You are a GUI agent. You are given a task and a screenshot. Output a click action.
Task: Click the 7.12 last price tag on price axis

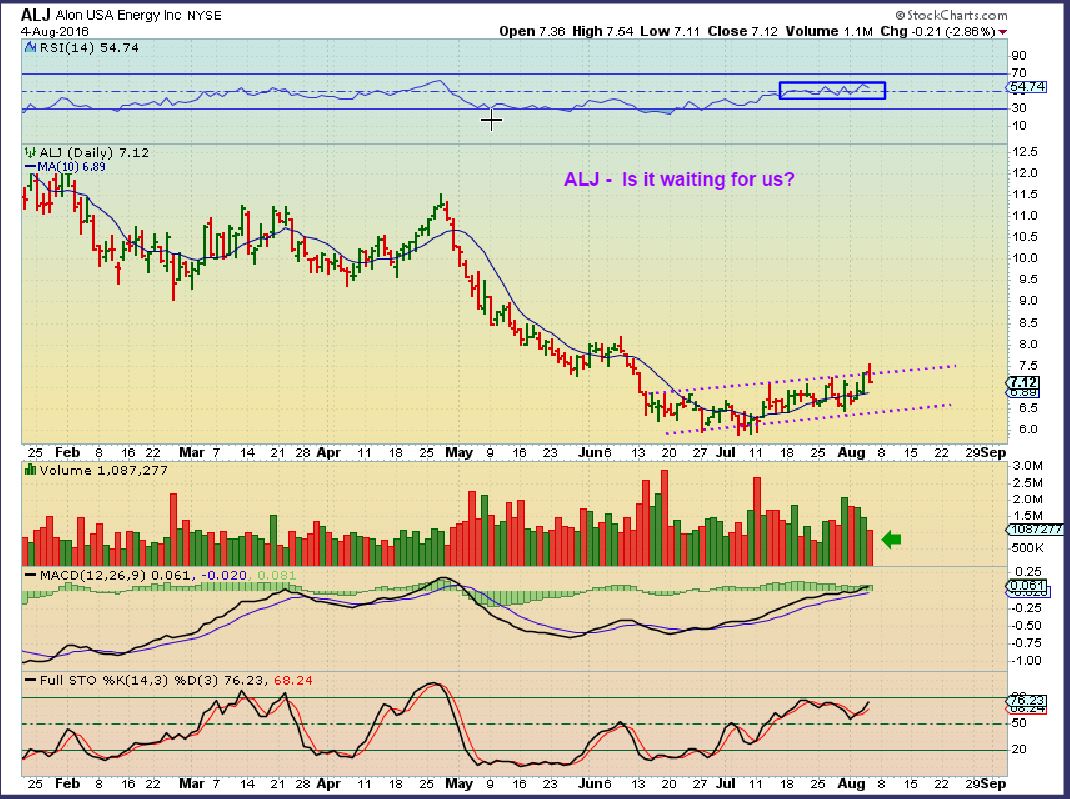[x=1024, y=382]
